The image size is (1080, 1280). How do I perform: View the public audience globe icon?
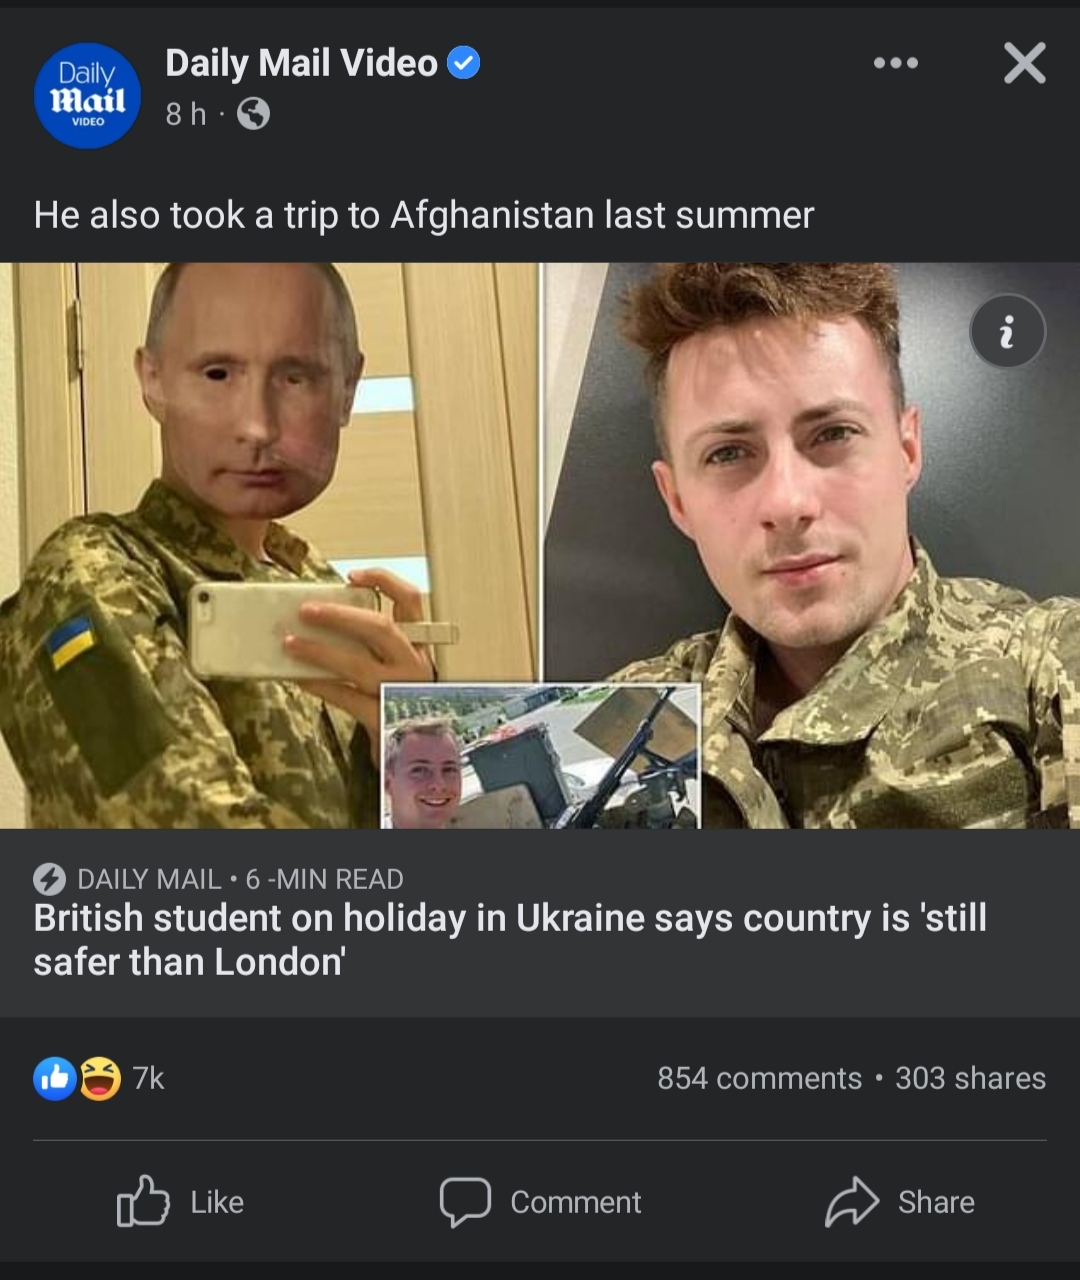pos(253,114)
